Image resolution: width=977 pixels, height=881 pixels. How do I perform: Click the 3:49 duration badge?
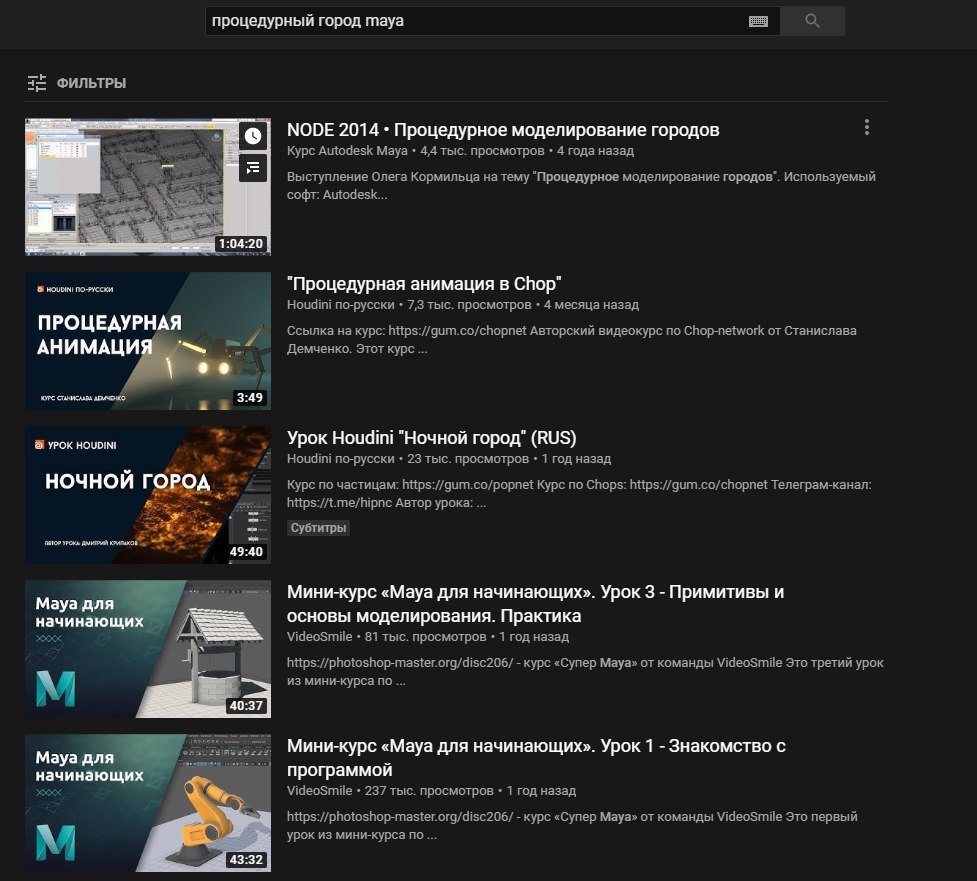pos(249,398)
